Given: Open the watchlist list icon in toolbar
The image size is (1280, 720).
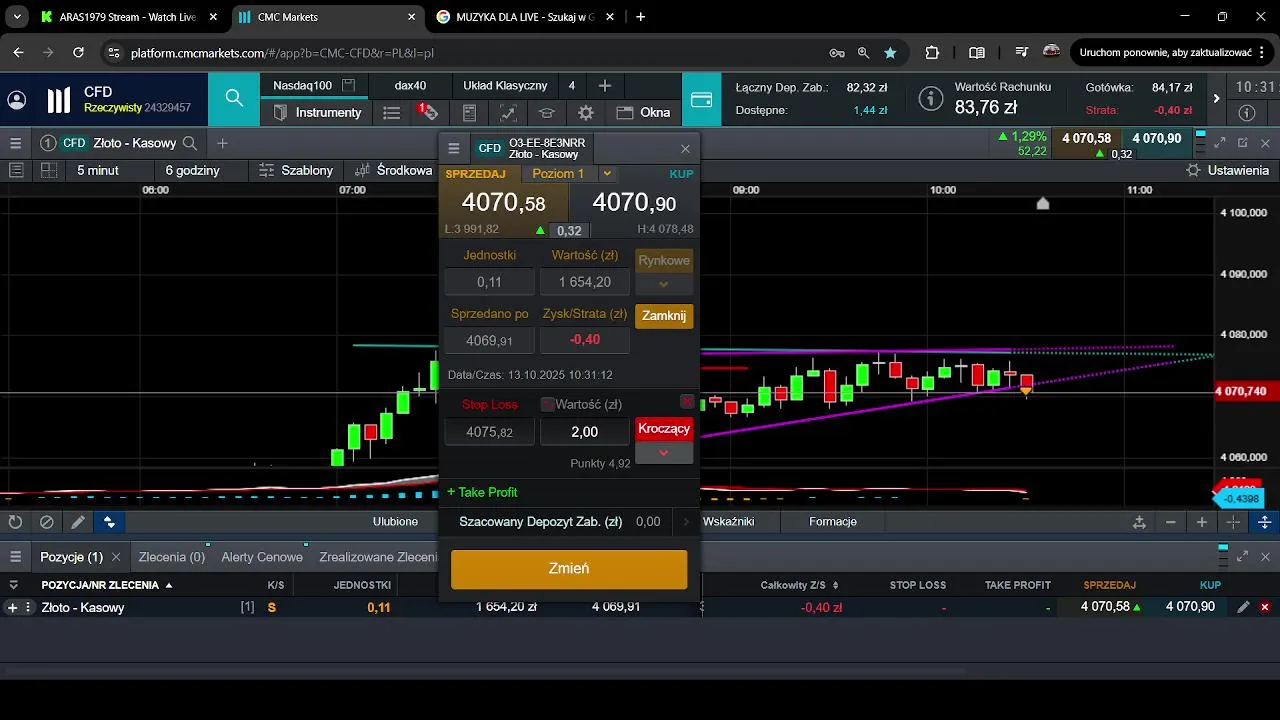Looking at the screenshot, I should click(392, 113).
